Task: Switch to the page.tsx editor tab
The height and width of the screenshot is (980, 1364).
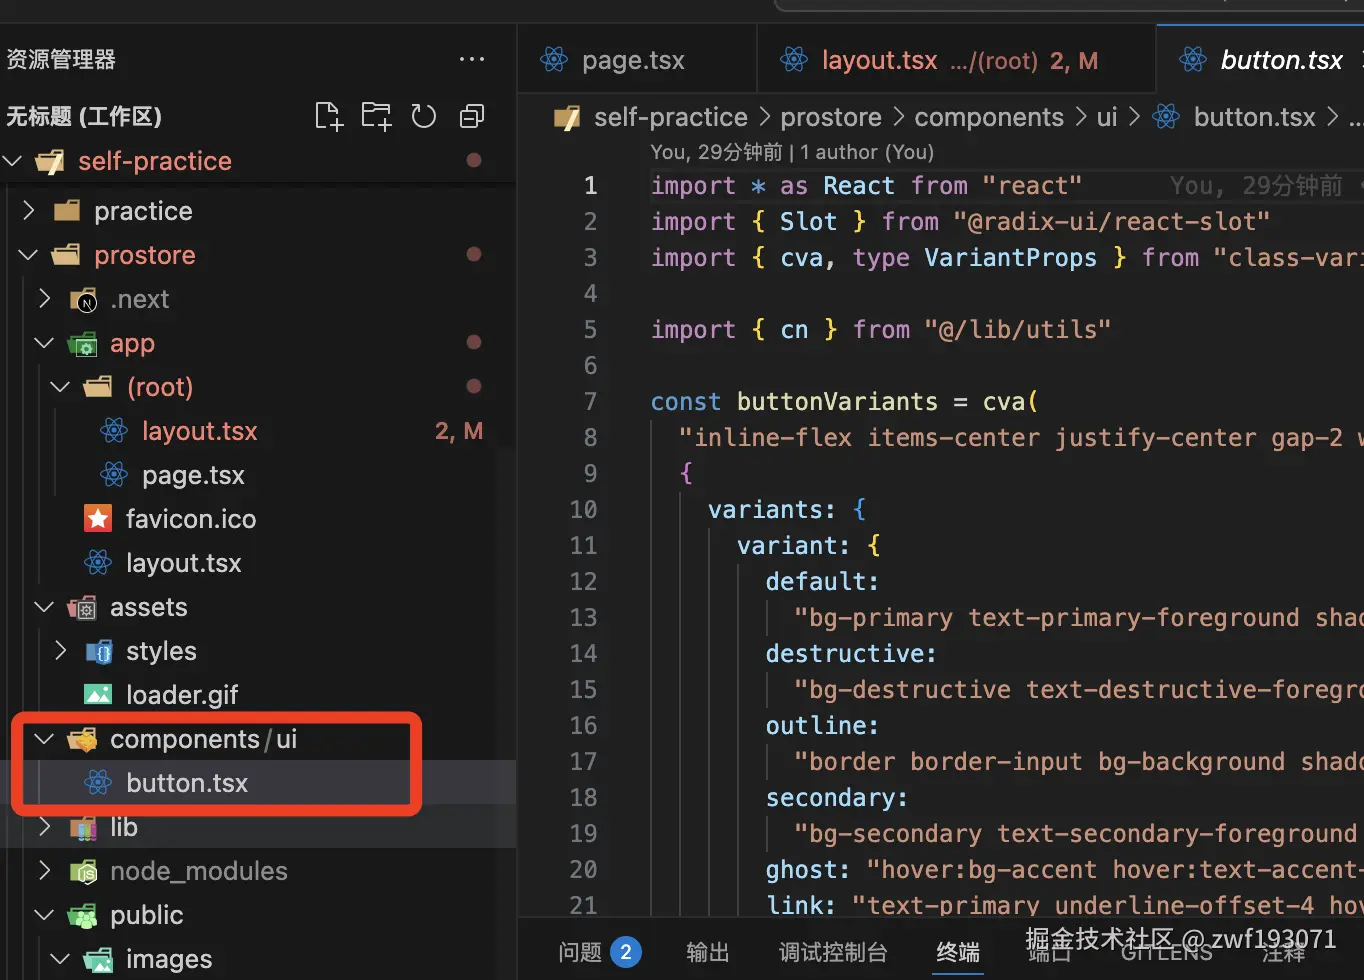Action: [x=612, y=60]
